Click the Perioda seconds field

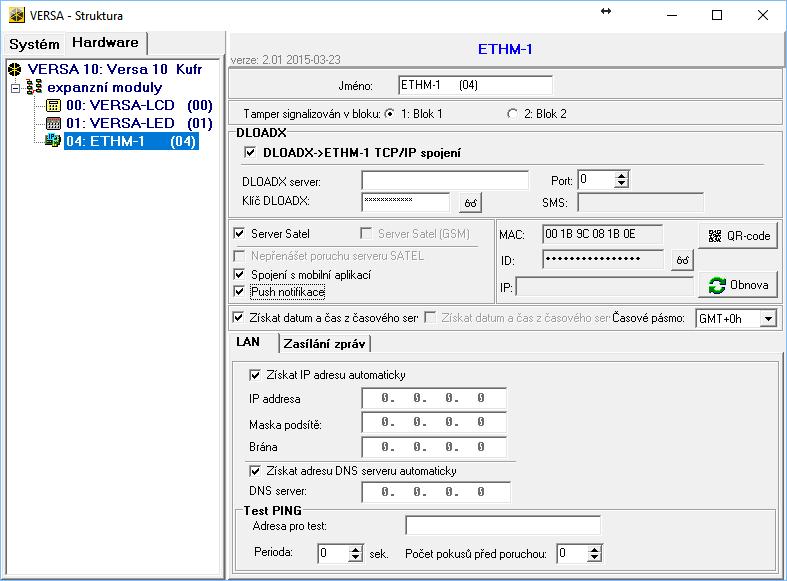(x=333, y=553)
